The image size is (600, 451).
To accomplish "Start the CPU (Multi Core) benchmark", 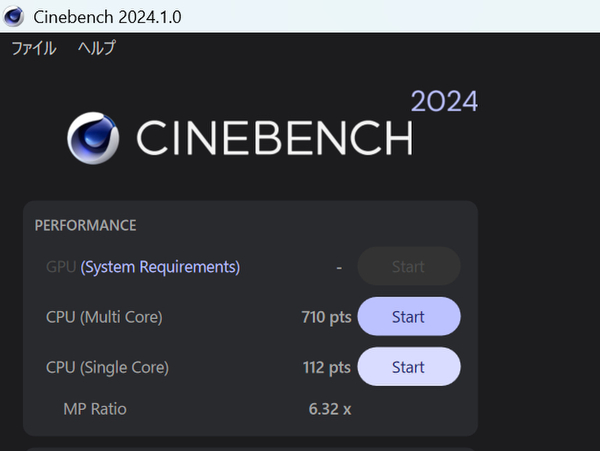I will click(409, 317).
